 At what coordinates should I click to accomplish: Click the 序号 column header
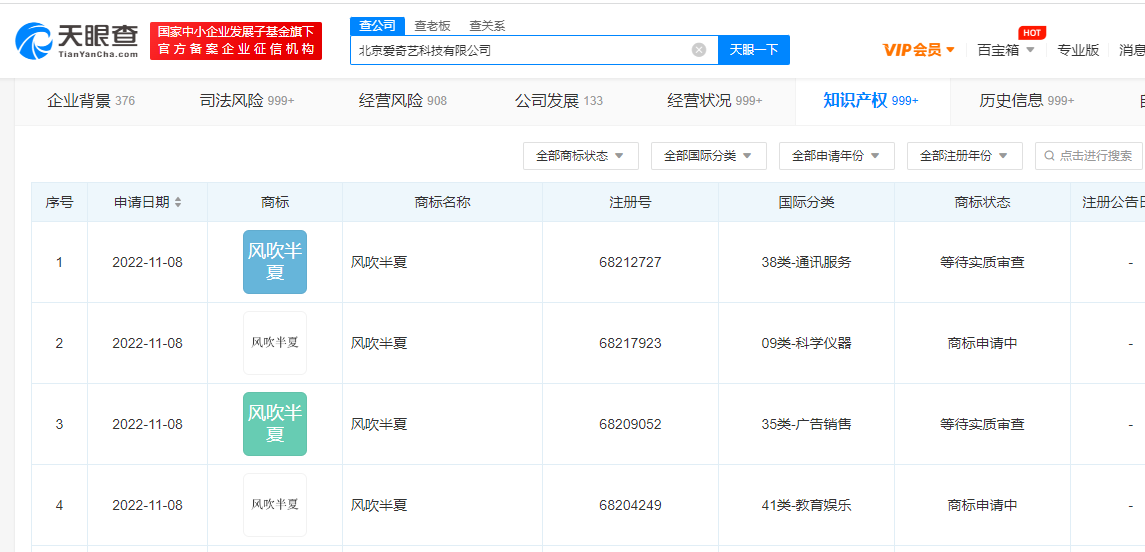[59, 202]
